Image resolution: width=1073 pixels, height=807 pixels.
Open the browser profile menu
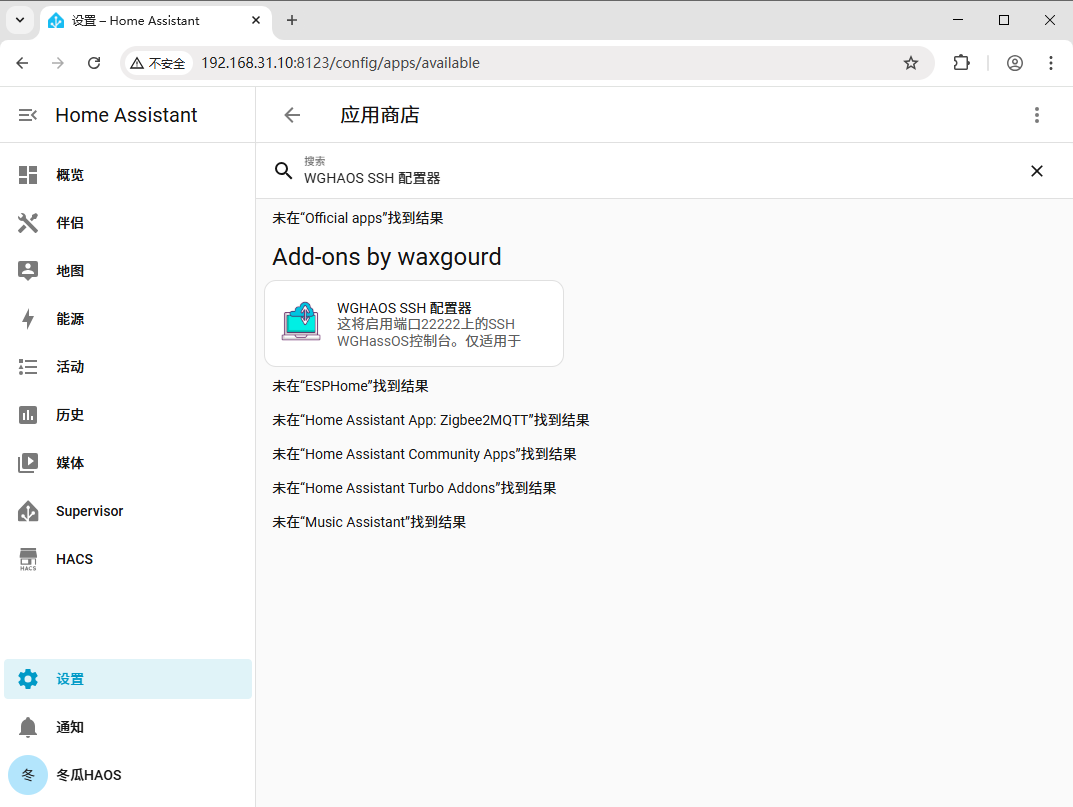(1015, 63)
